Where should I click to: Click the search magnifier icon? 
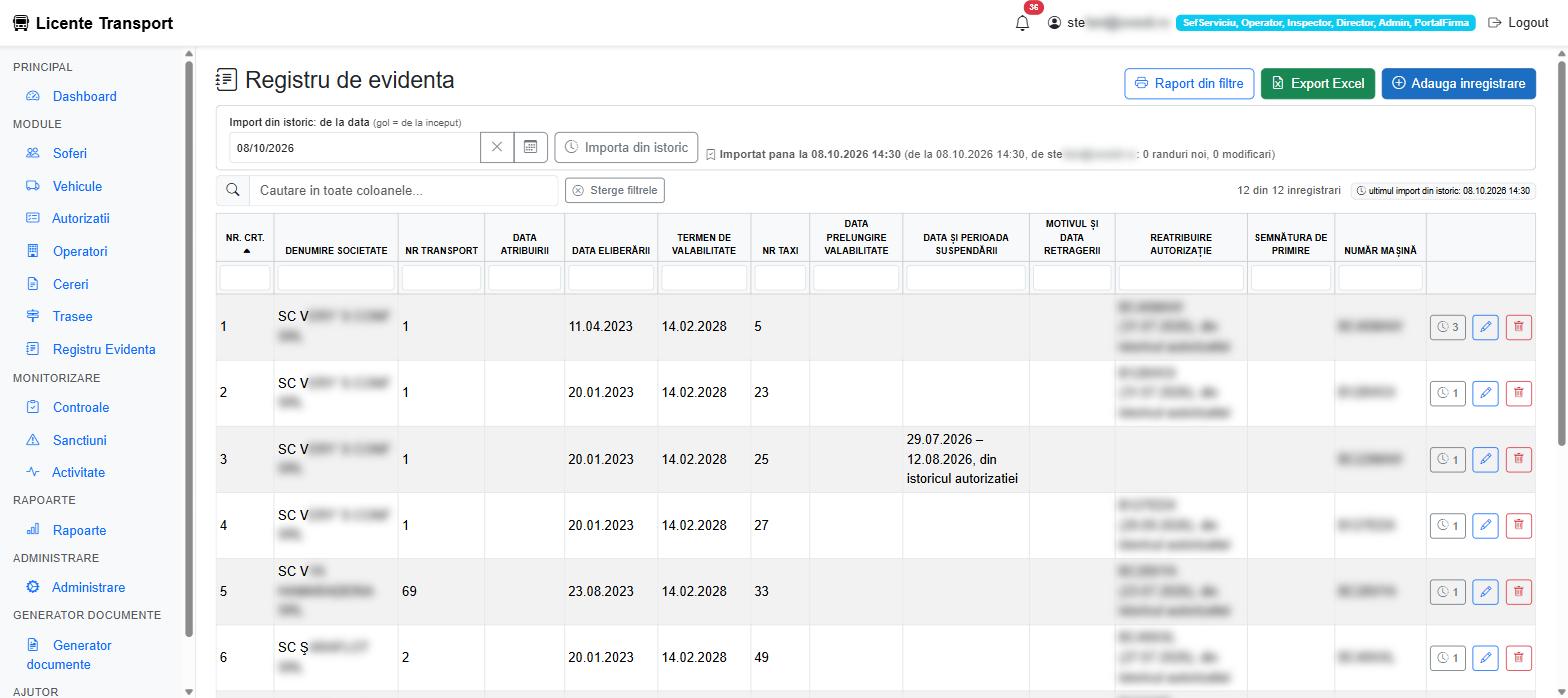[x=233, y=190]
